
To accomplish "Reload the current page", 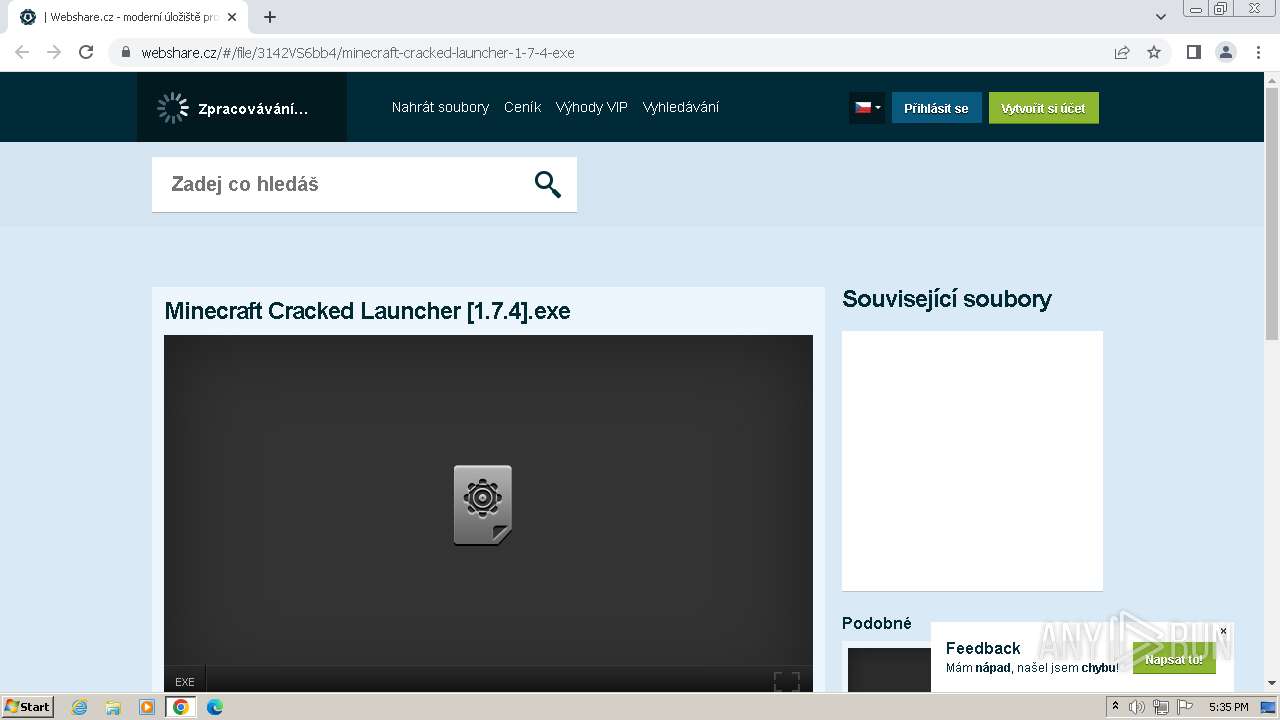I will [x=86, y=52].
